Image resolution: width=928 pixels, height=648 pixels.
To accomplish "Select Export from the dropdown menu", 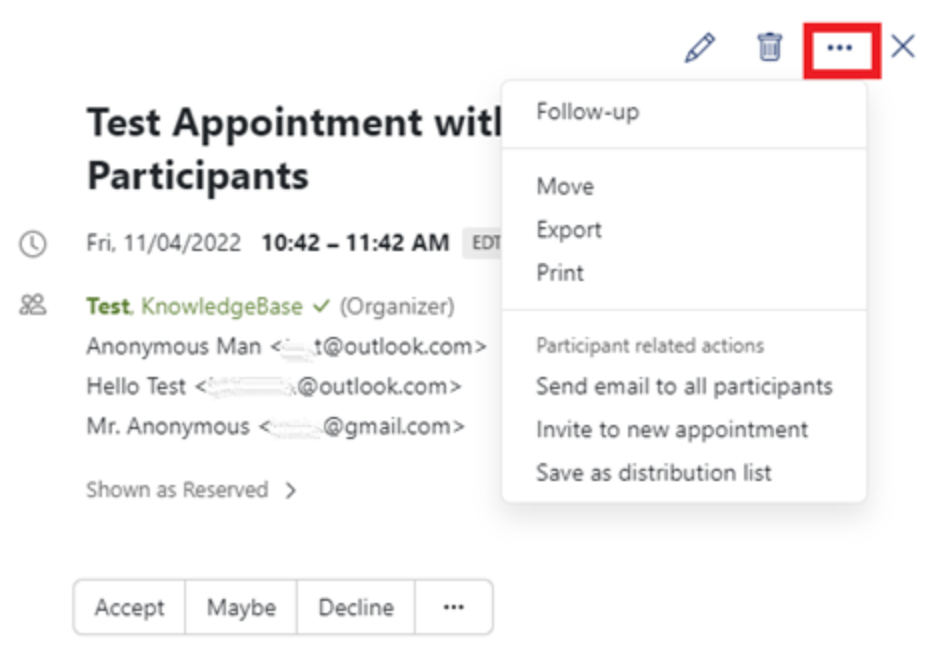I will tap(569, 229).
